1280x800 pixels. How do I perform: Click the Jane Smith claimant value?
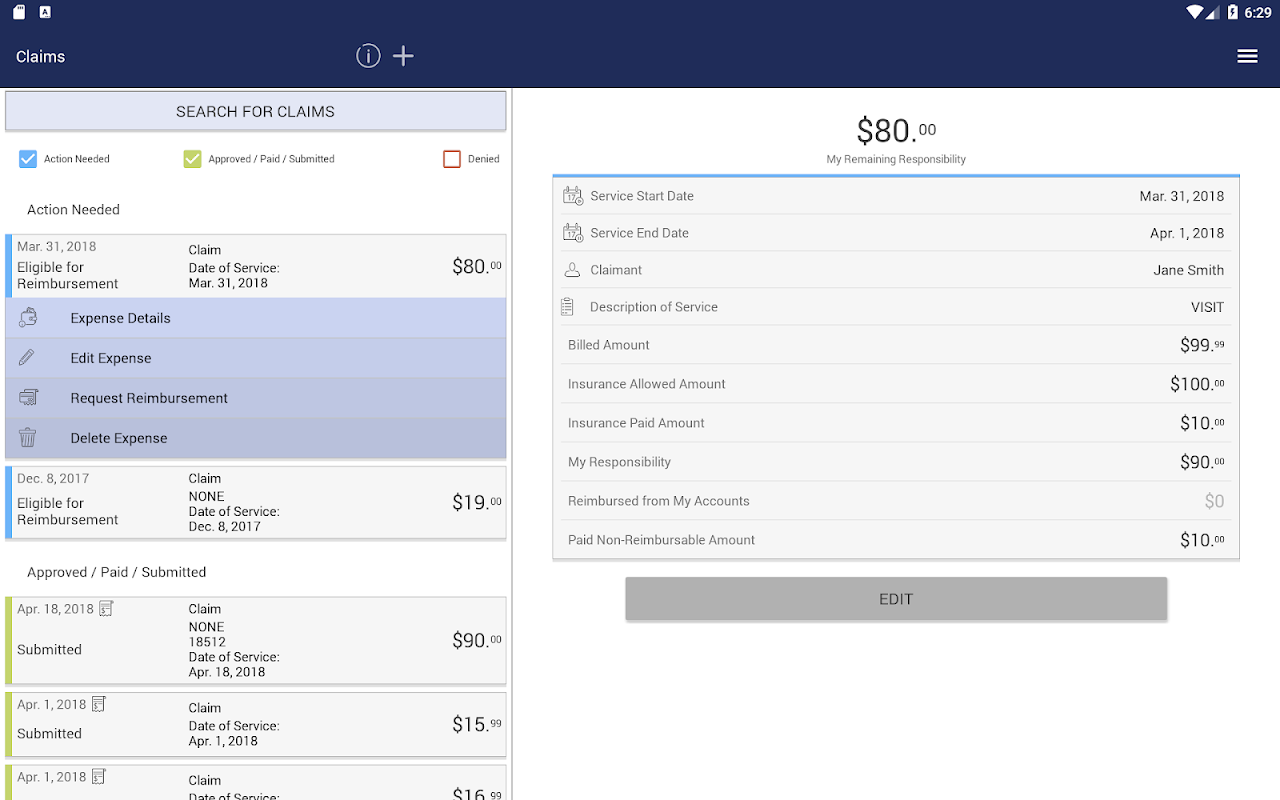click(1188, 270)
